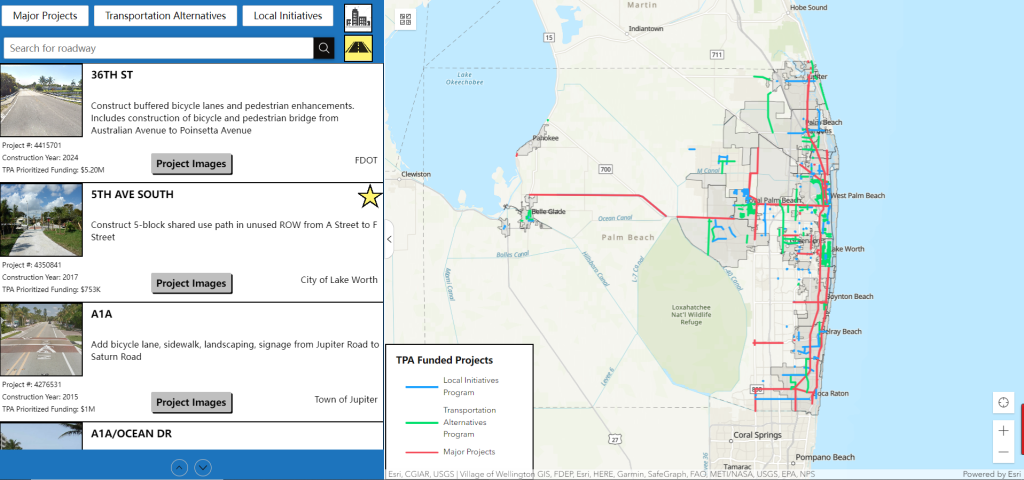This screenshot has height=480, width=1024.
Task: Click Construction Year: 2017 text
Action: (x=40, y=277)
